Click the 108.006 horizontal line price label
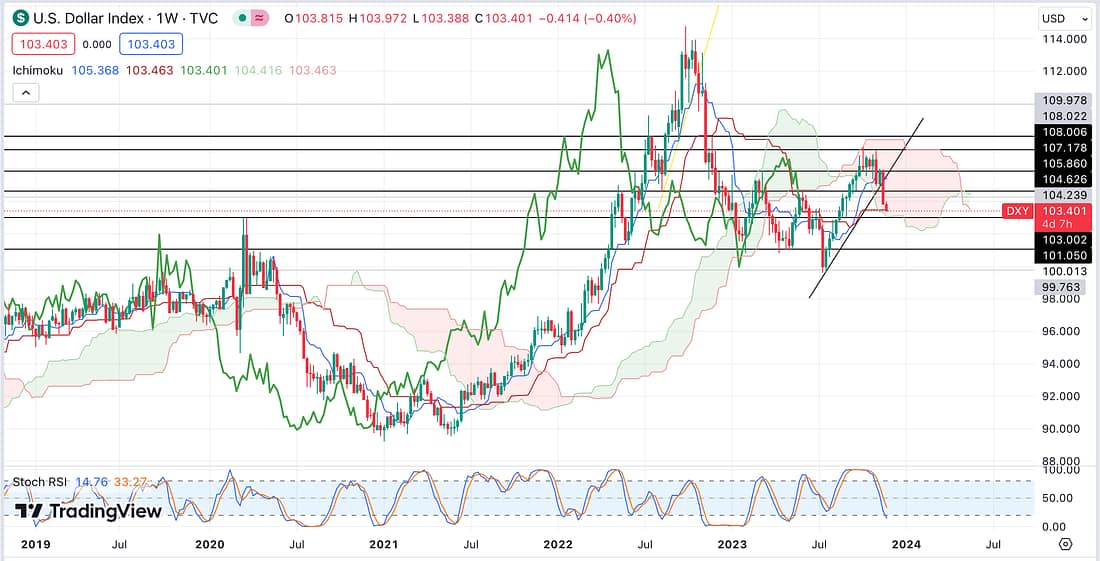 (1064, 131)
